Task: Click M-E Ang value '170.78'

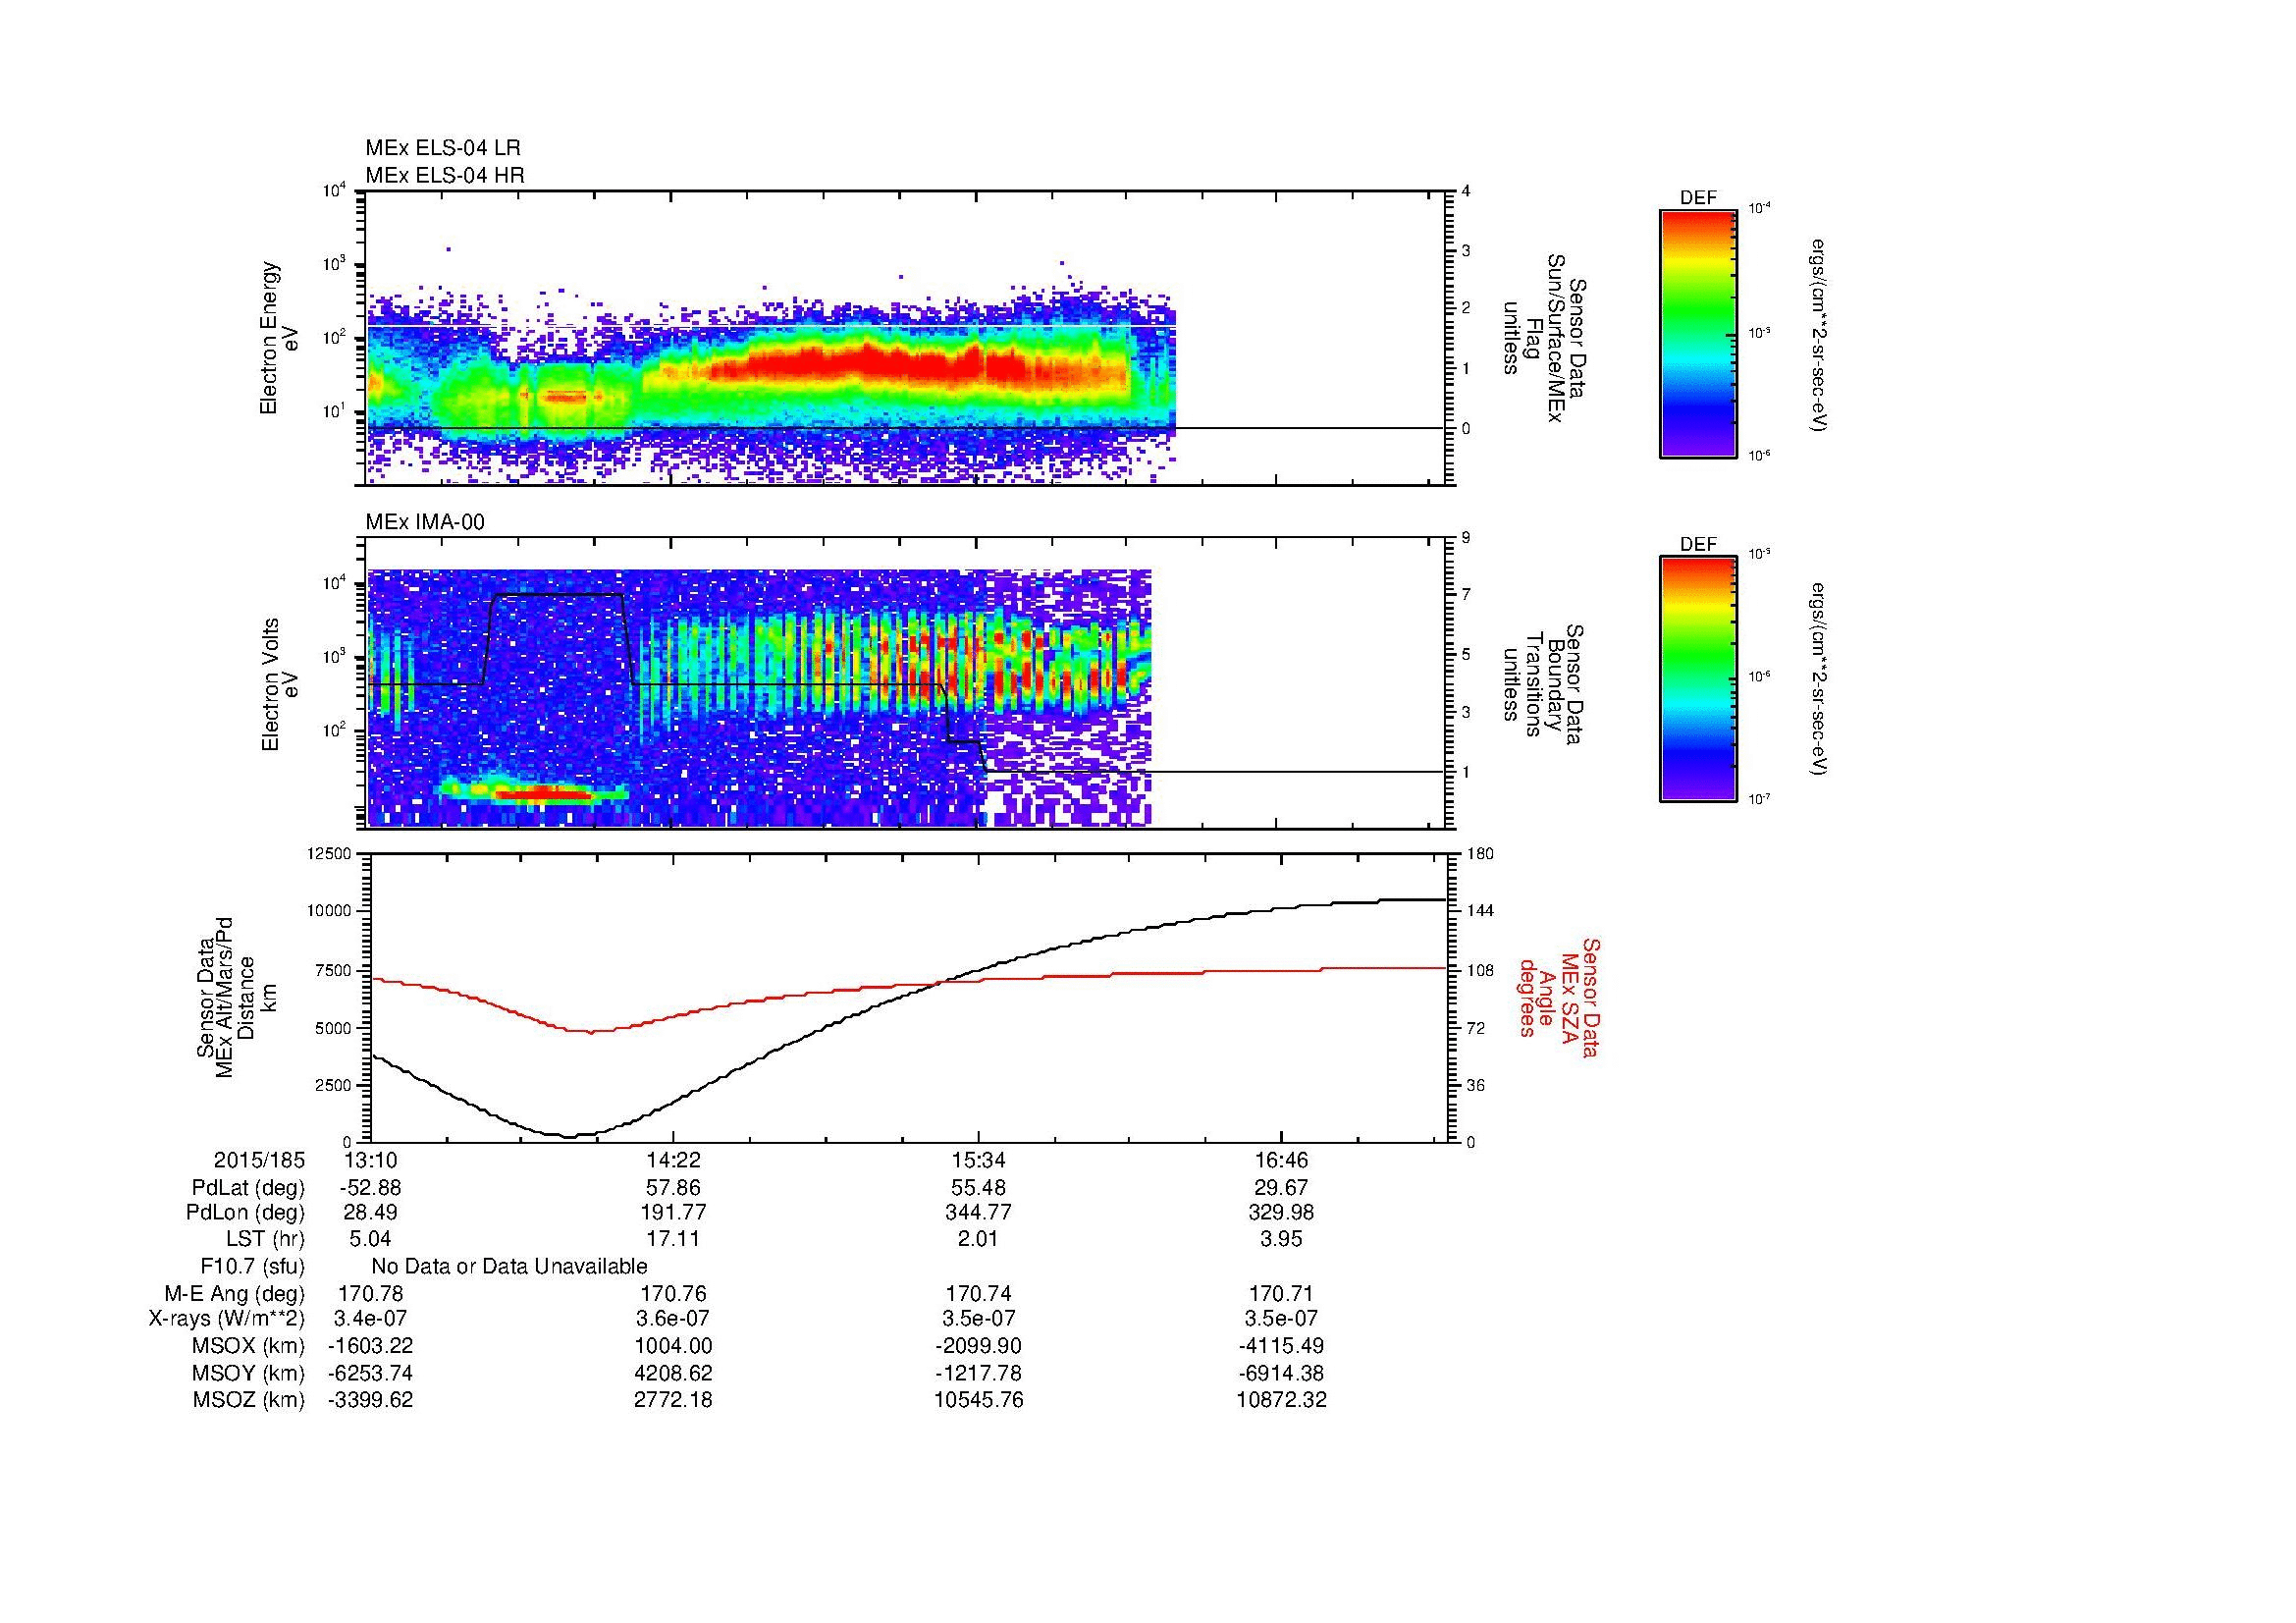Action: [x=371, y=1294]
